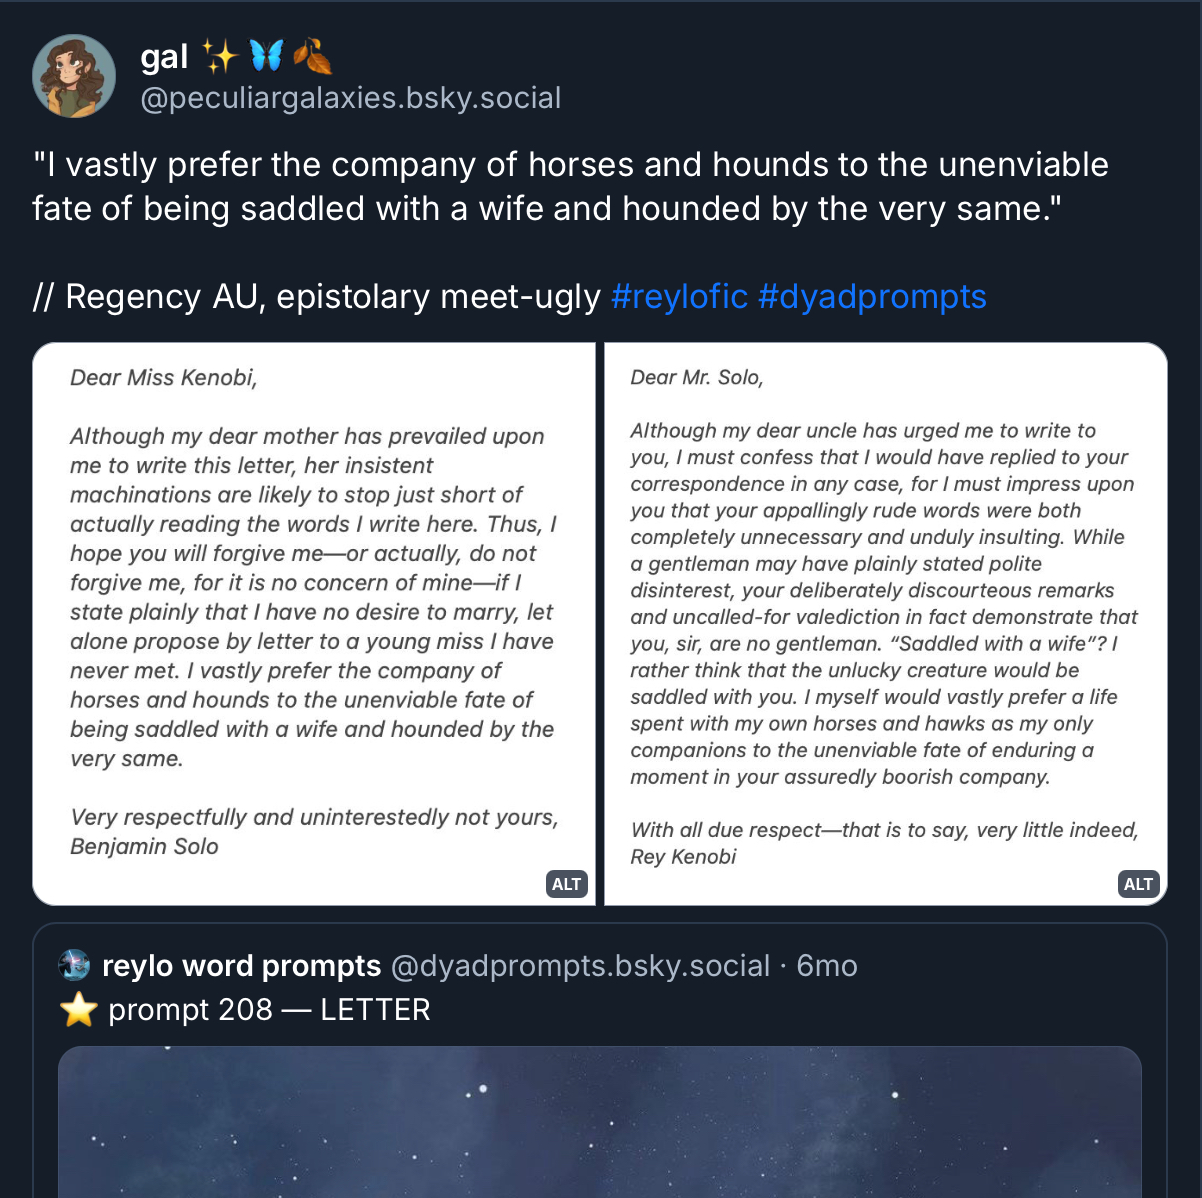Click the post's horses and hounds quote text
This screenshot has width=1202, height=1198.
[570, 186]
